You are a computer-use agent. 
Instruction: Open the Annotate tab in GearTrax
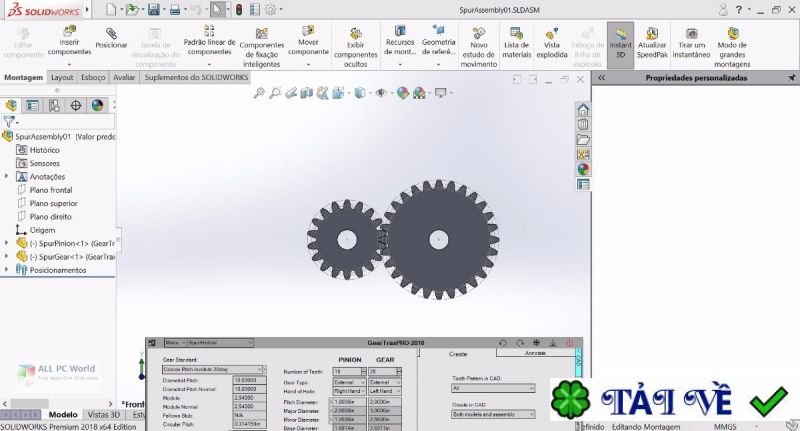(535, 353)
